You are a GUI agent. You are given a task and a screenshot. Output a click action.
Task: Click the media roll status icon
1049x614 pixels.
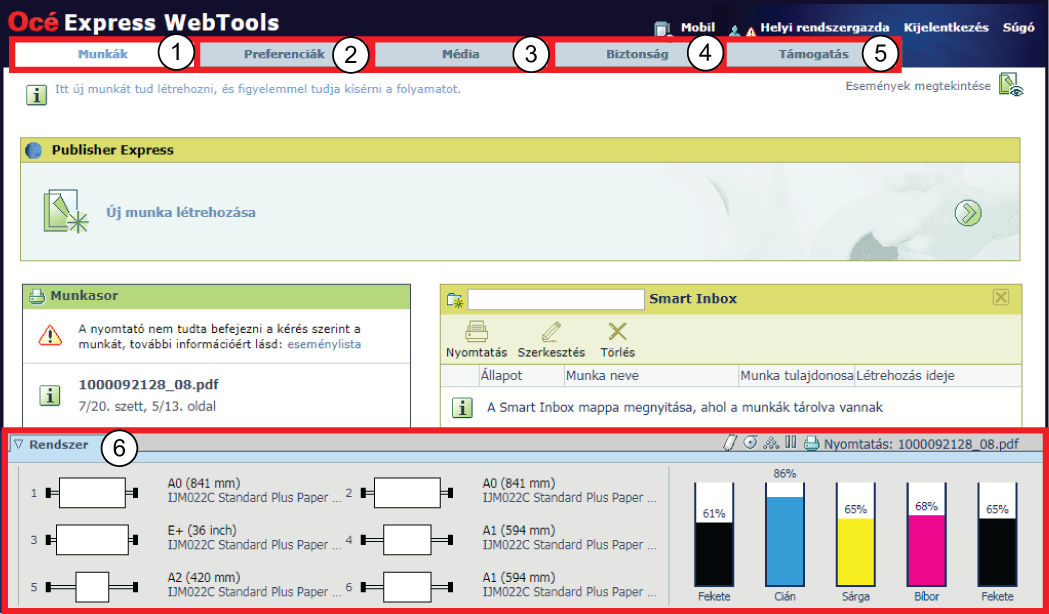click(751, 443)
